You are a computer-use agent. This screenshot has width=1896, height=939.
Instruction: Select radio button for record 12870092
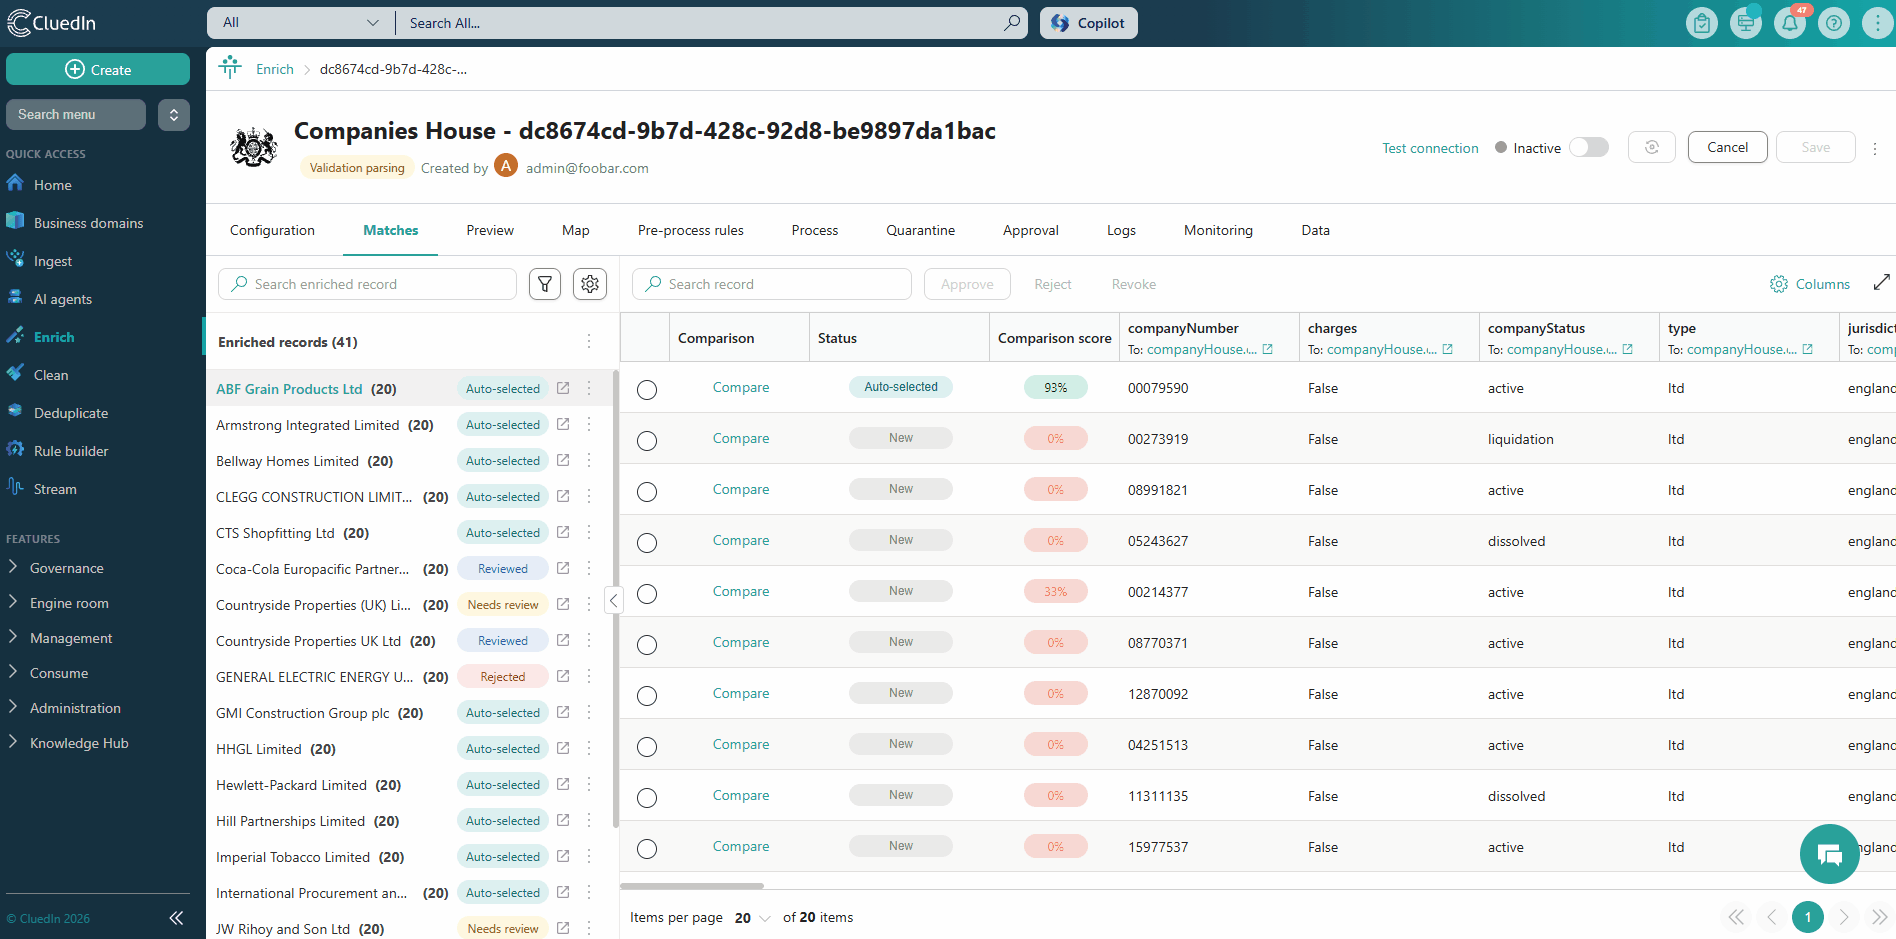pyautogui.click(x=647, y=695)
